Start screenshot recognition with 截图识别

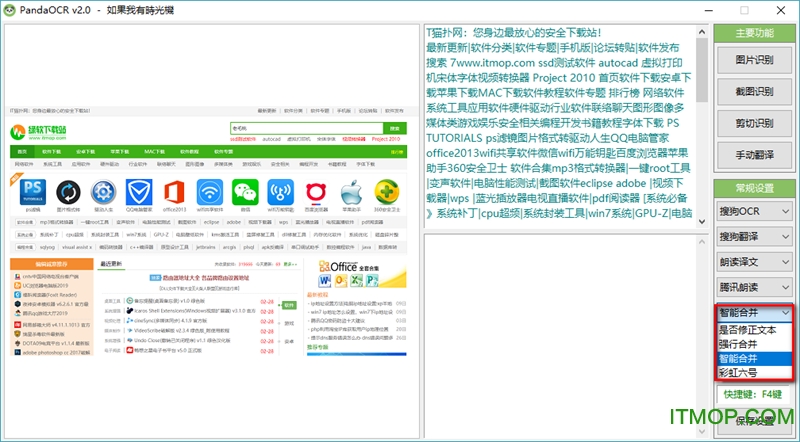pyautogui.click(x=754, y=91)
